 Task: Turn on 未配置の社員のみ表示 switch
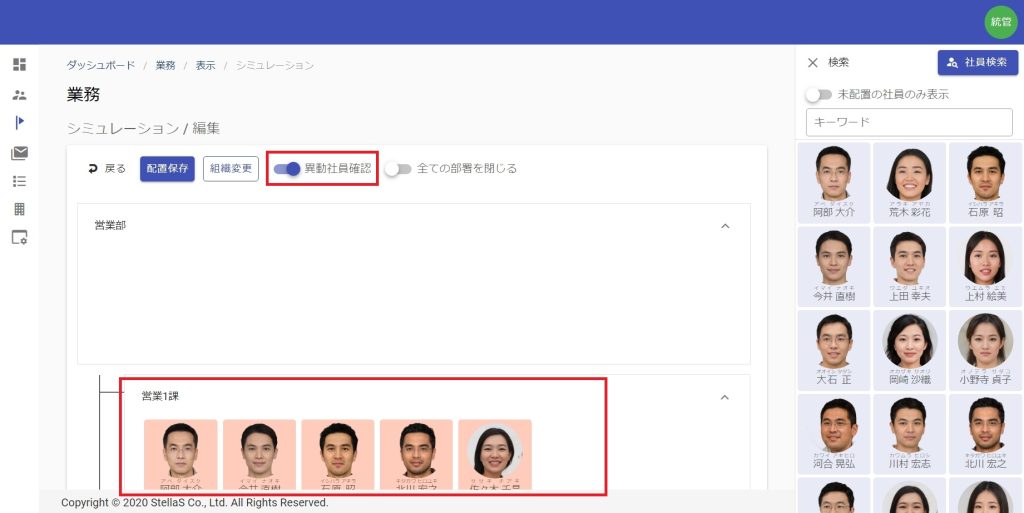[819, 95]
